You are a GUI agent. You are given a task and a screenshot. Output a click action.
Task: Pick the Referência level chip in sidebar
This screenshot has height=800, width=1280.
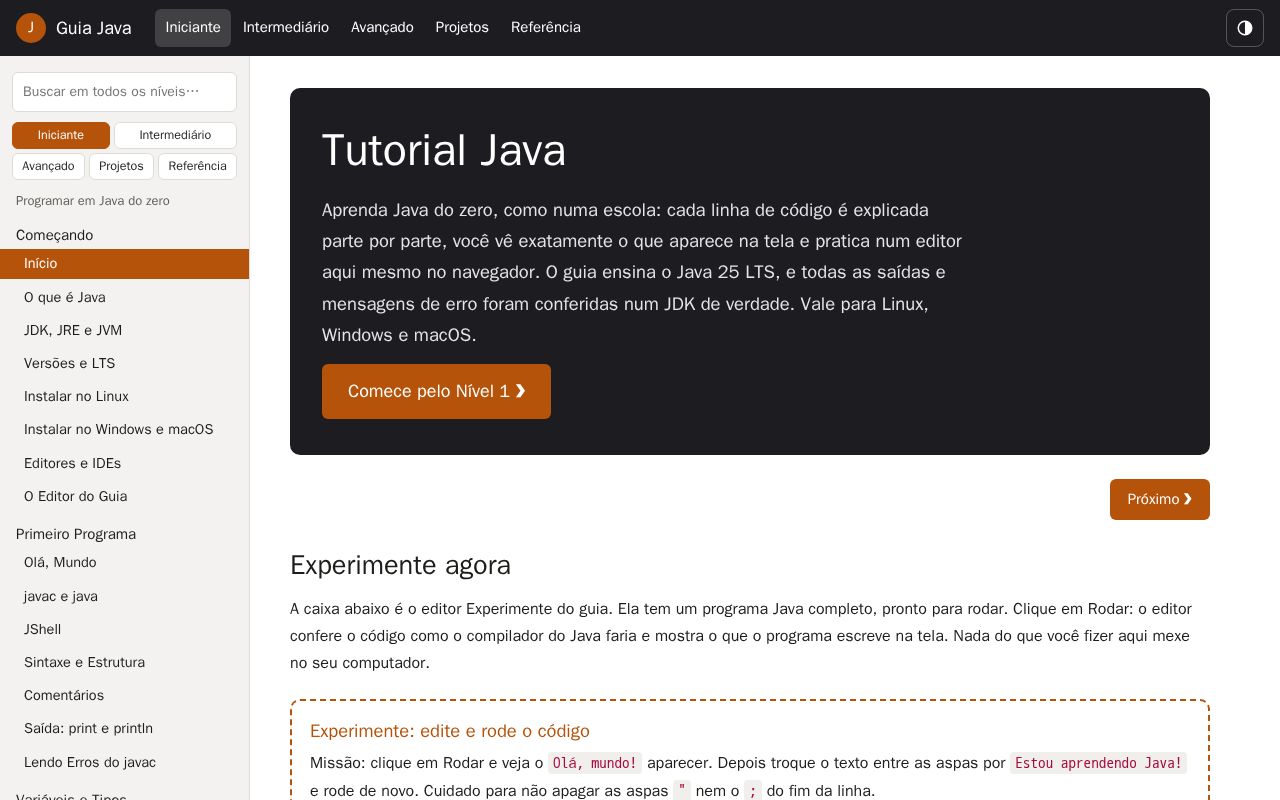[x=197, y=166]
